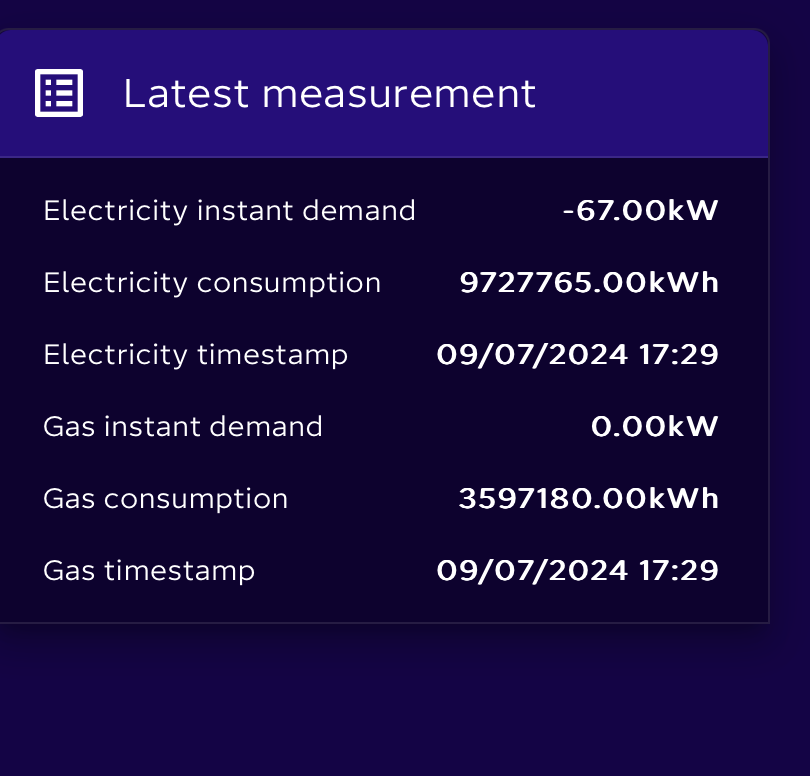Click the kWh unit of gas consumption
Image resolution: width=810 pixels, height=776 pixels.
[x=683, y=499]
